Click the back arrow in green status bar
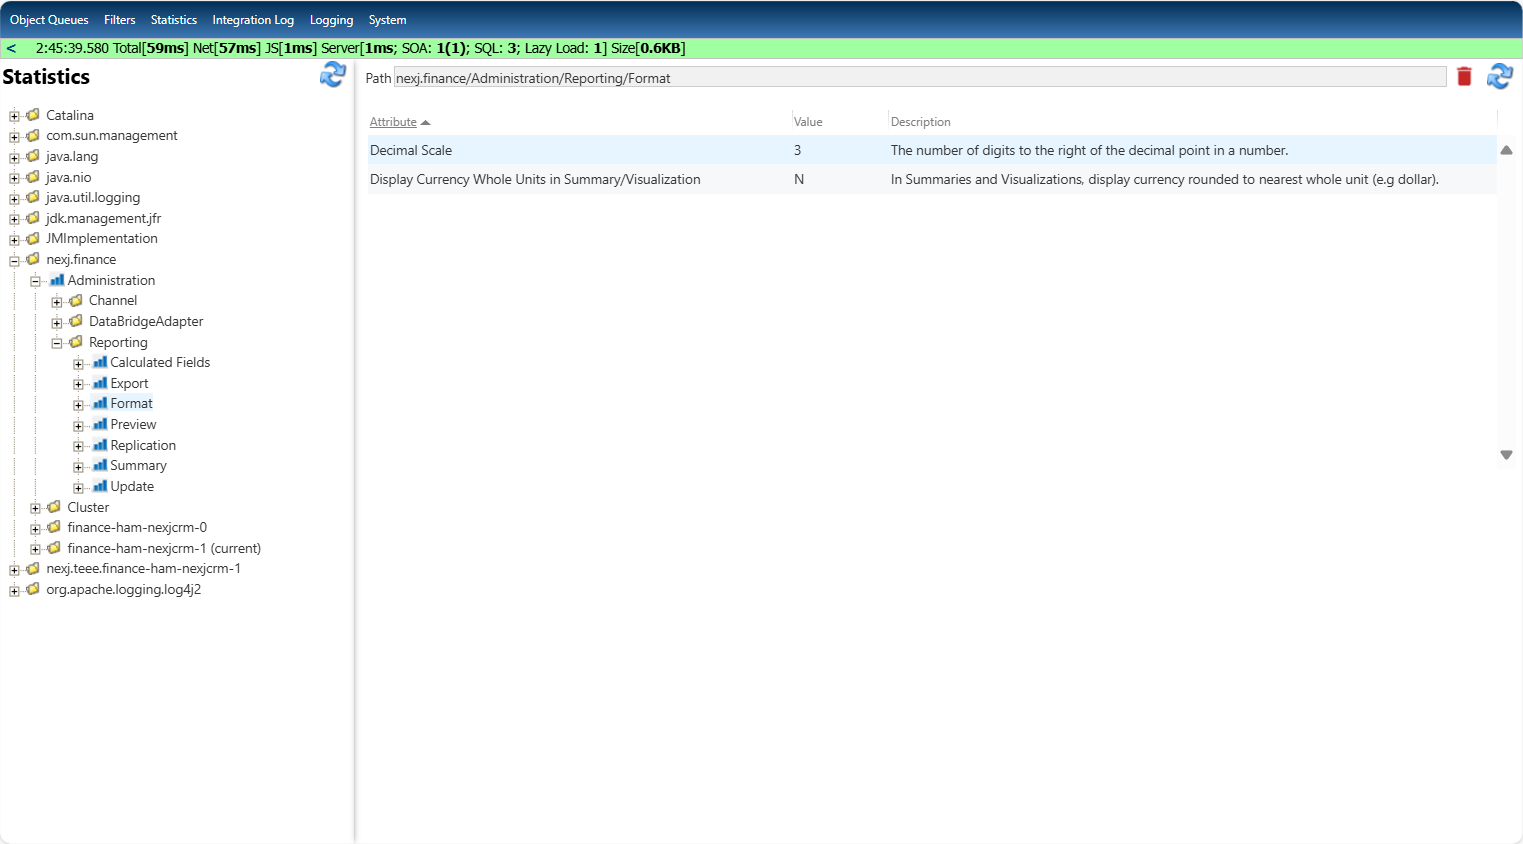1523x844 pixels. click(x=11, y=48)
